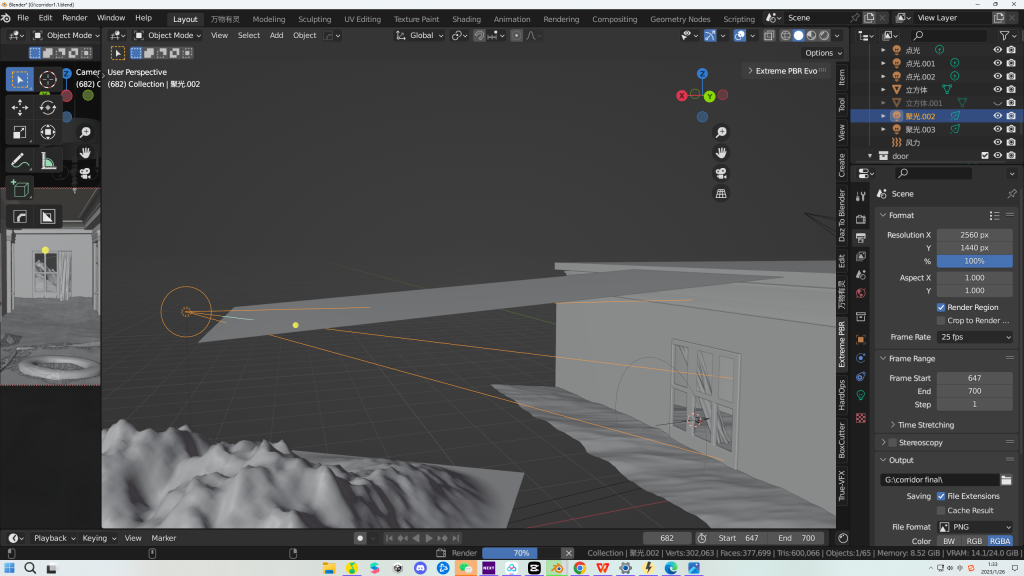Viewport: 1024px width, 576px height.
Task: Open the Scene properties tab
Action: pos(861,275)
